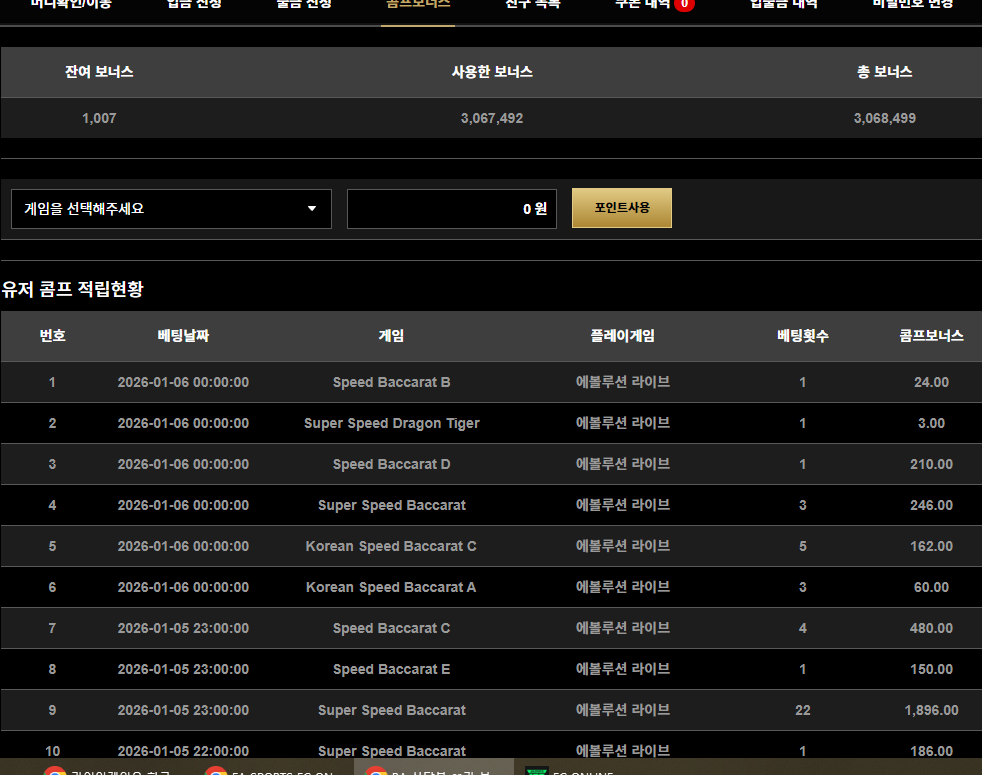Click the 1,896.00 comp bonus value
Viewport: 982px width, 775px height.
(931, 710)
